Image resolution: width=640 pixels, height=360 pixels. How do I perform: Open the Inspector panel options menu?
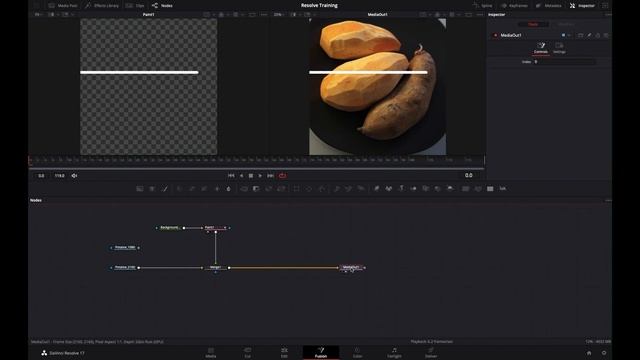click(x=608, y=15)
